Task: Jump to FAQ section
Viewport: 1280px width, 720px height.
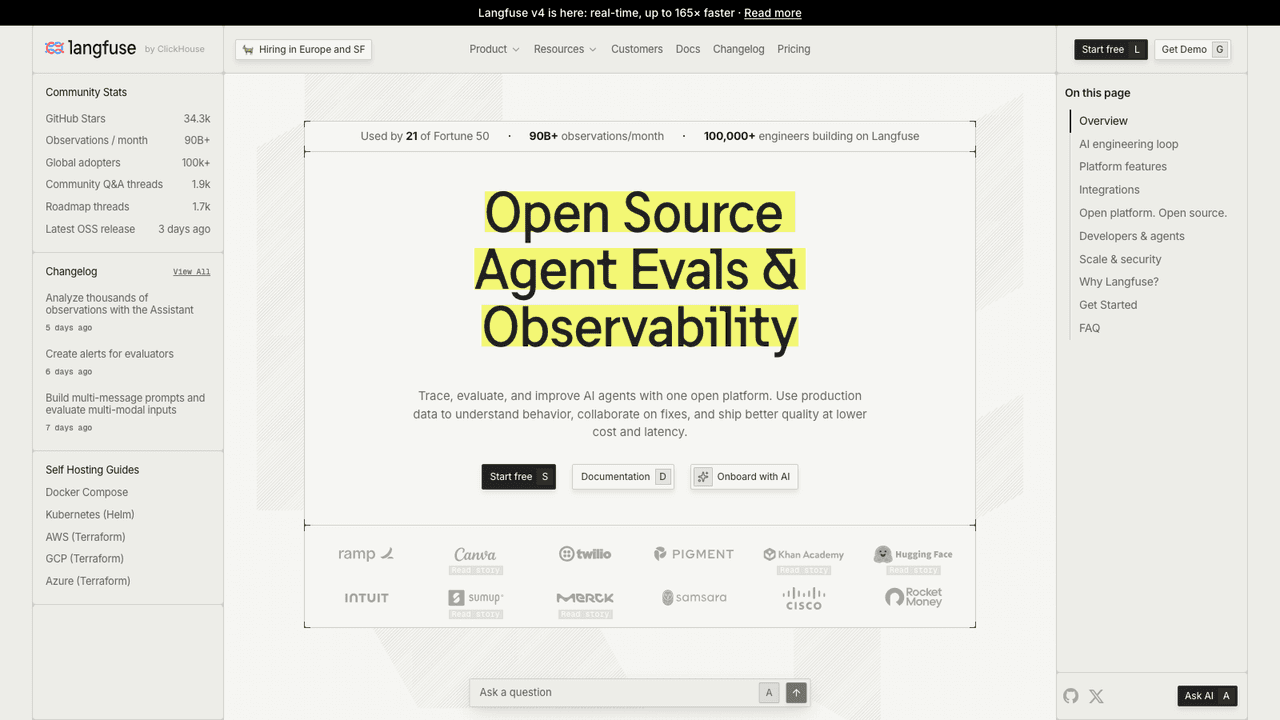Action: [1089, 328]
